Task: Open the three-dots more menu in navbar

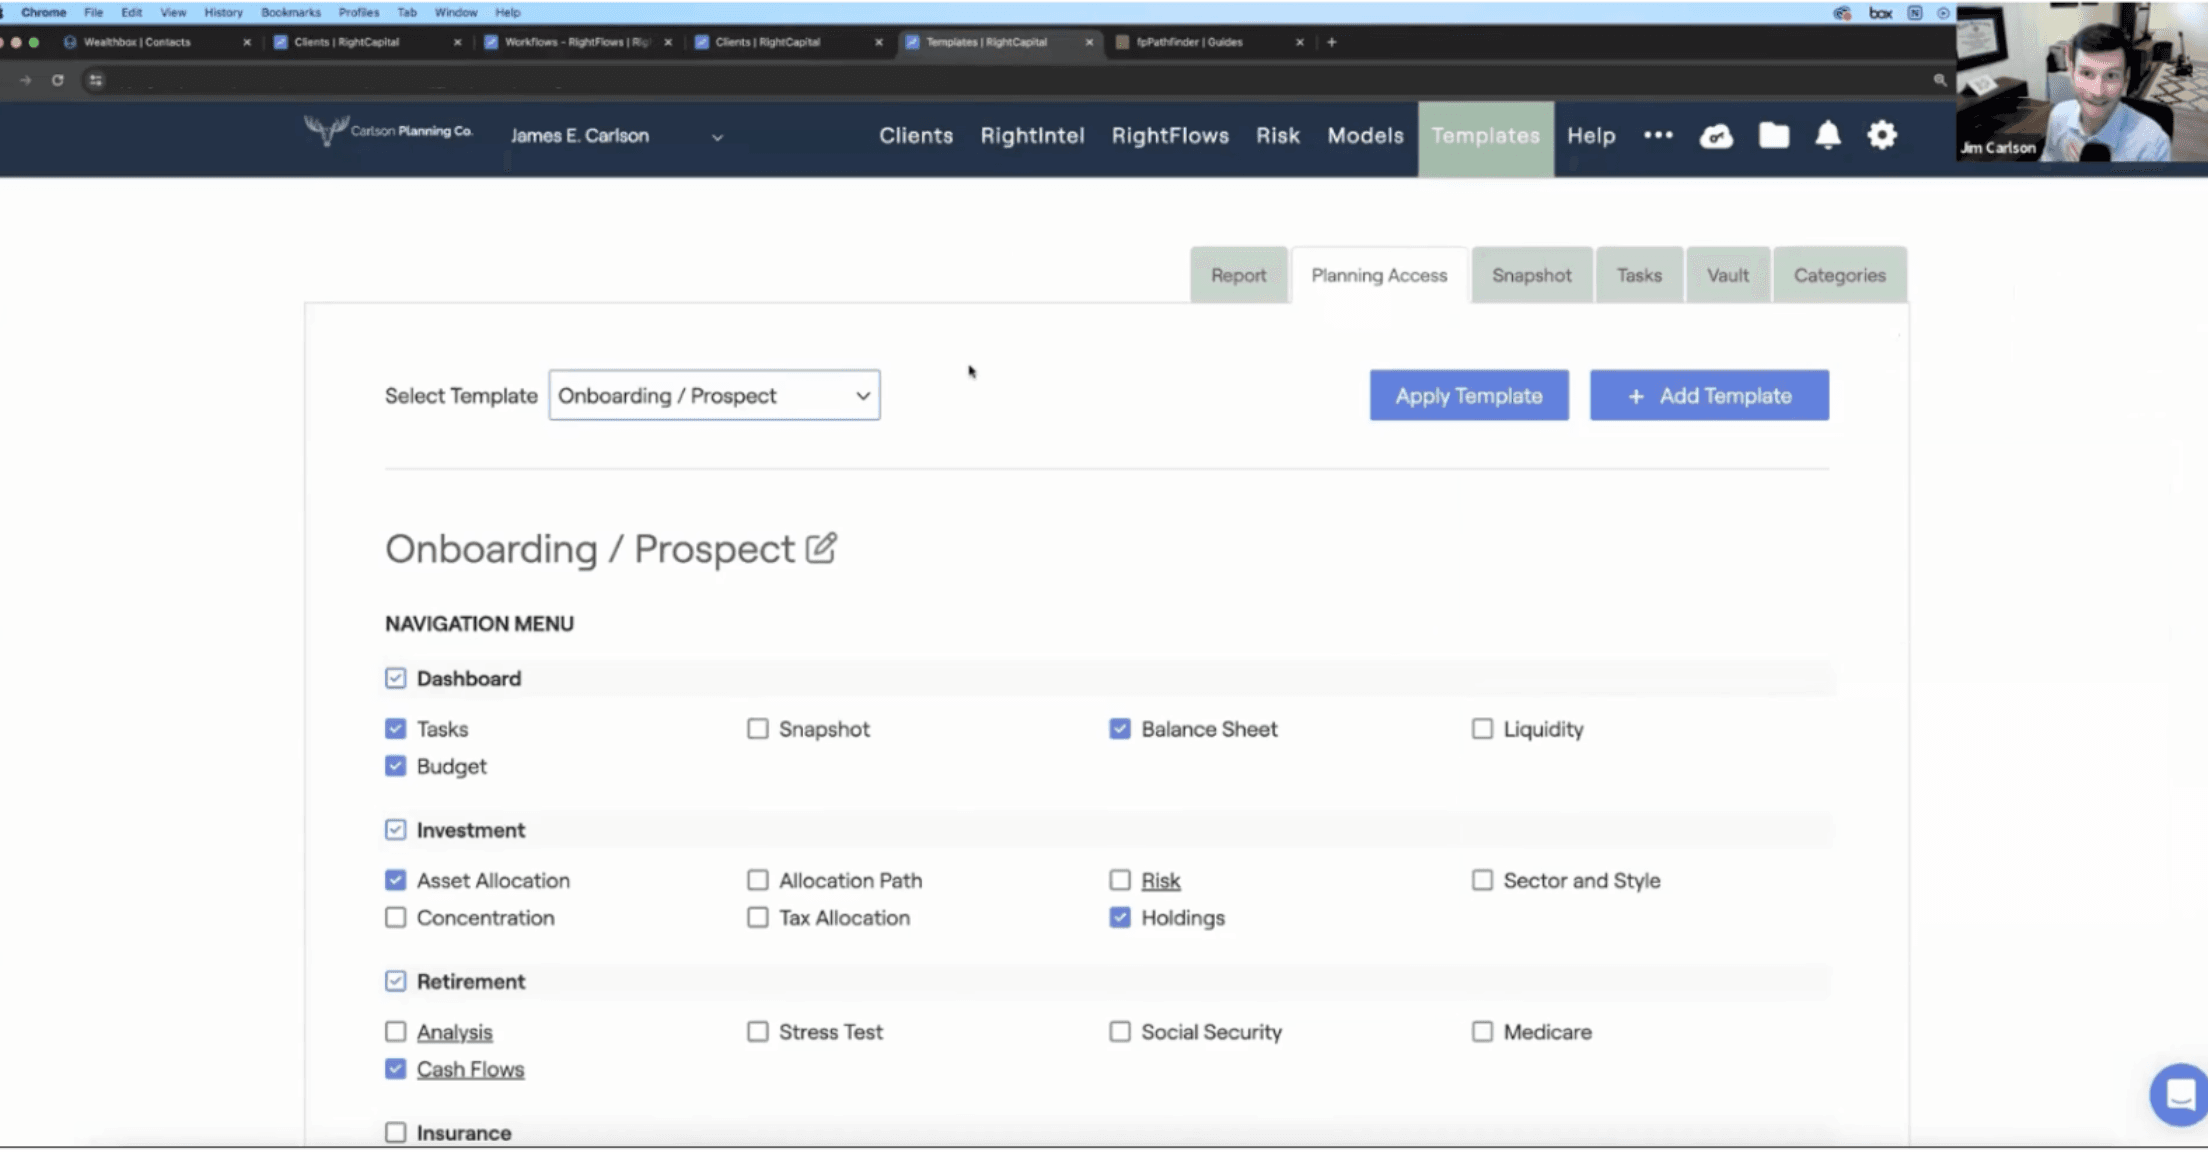Action: [1658, 135]
